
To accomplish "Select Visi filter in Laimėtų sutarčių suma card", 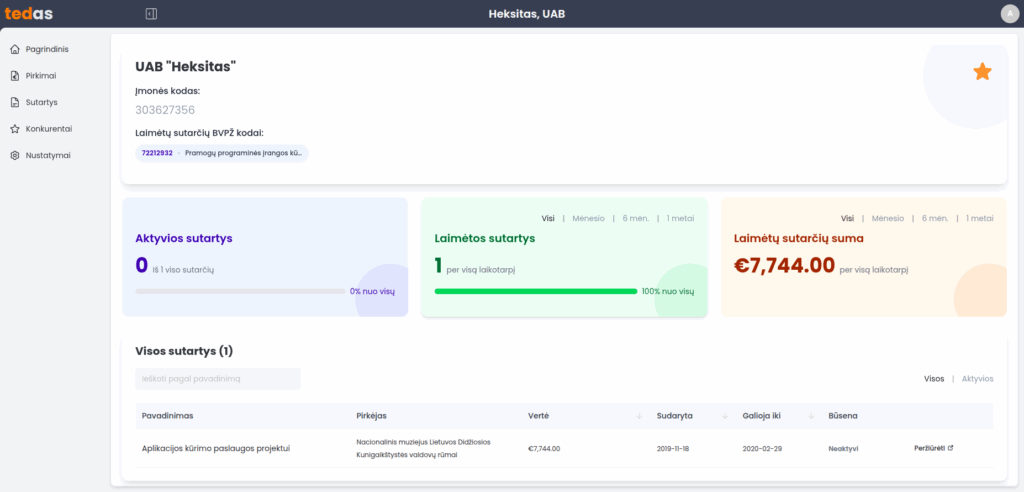I will coord(847,219).
